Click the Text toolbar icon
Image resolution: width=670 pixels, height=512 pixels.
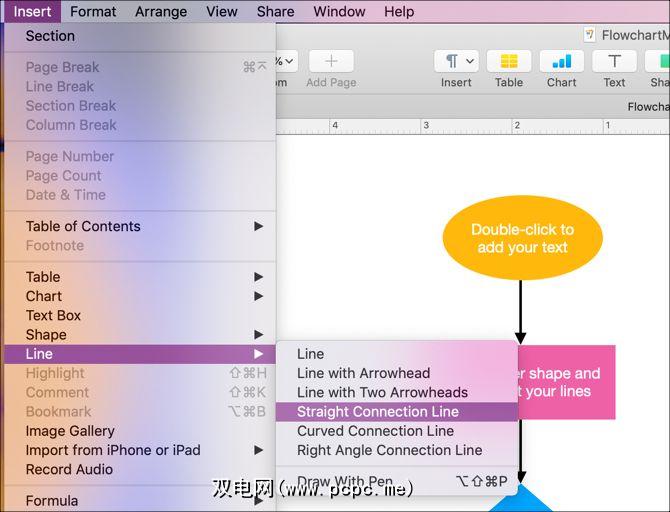(x=614, y=61)
